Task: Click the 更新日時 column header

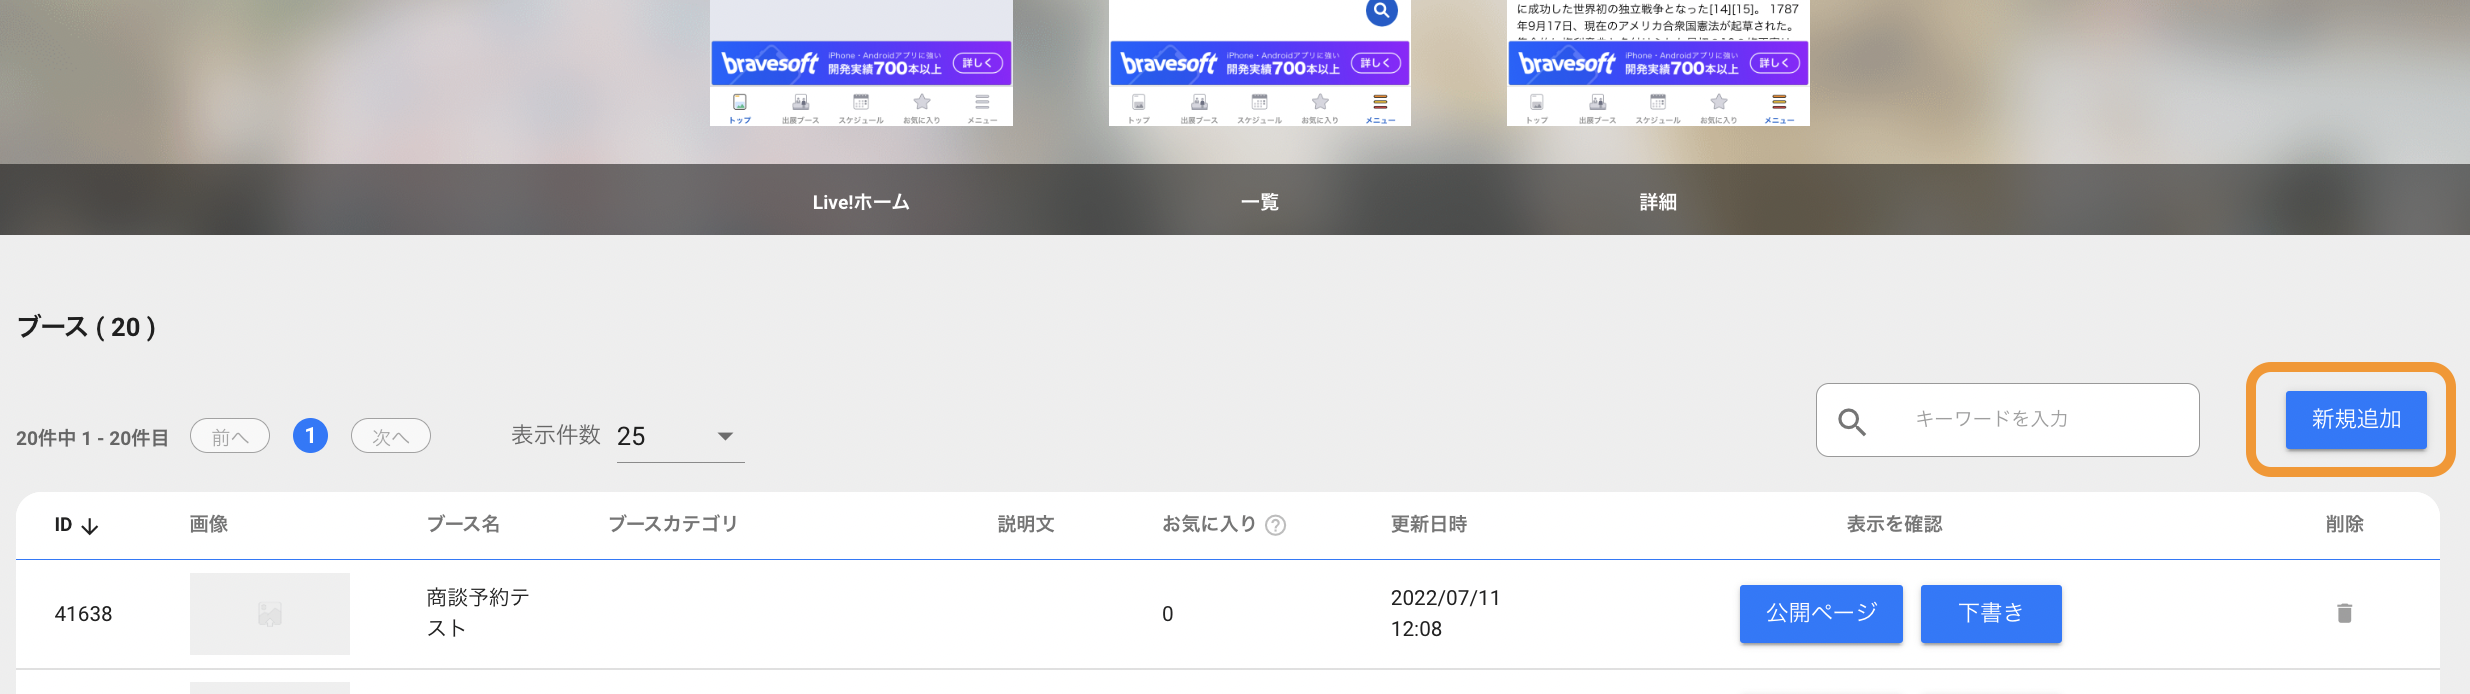Action: click(1428, 524)
